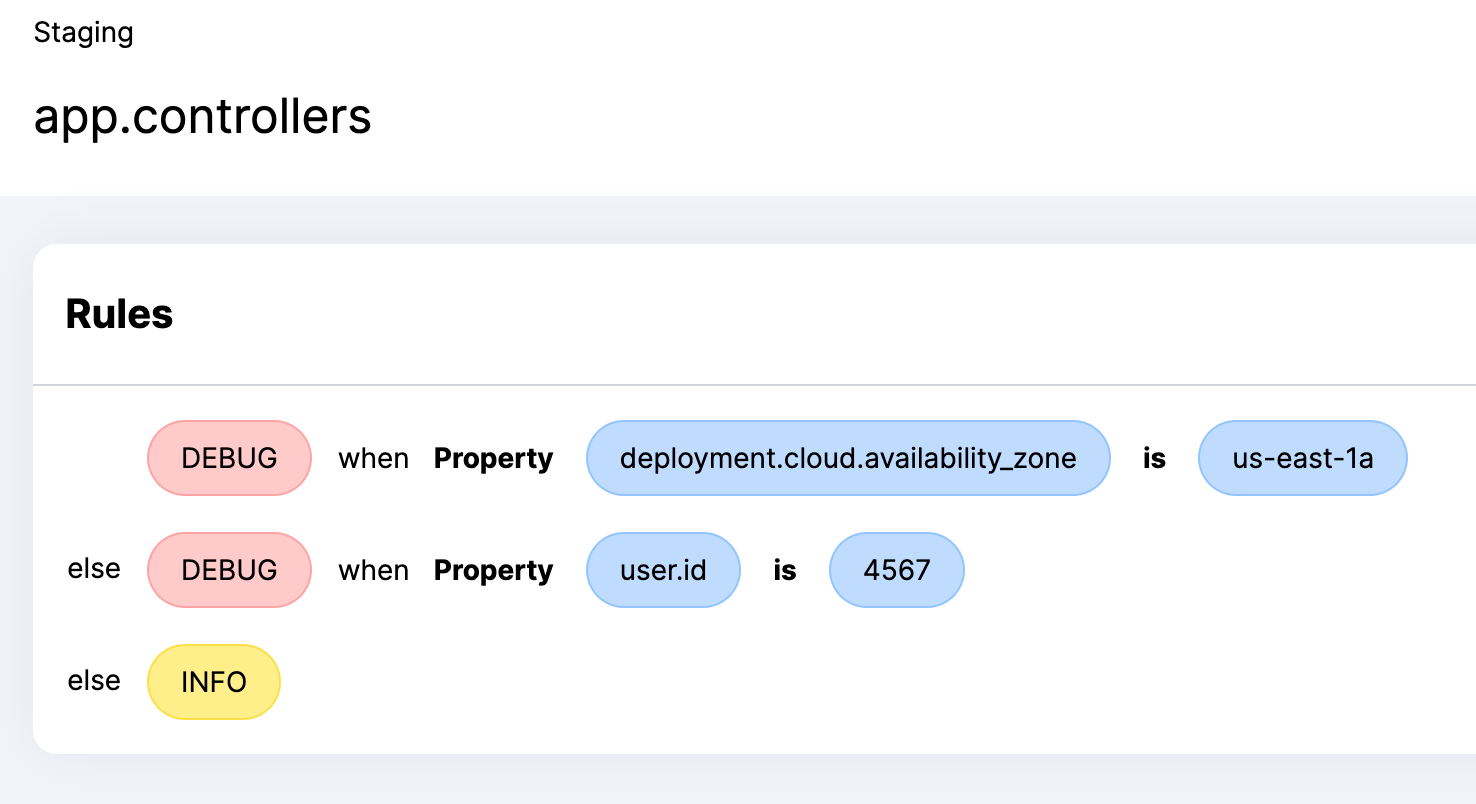Edit the 4567 value pill
This screenshot has width=1476, height=804.
click(897, 570)
